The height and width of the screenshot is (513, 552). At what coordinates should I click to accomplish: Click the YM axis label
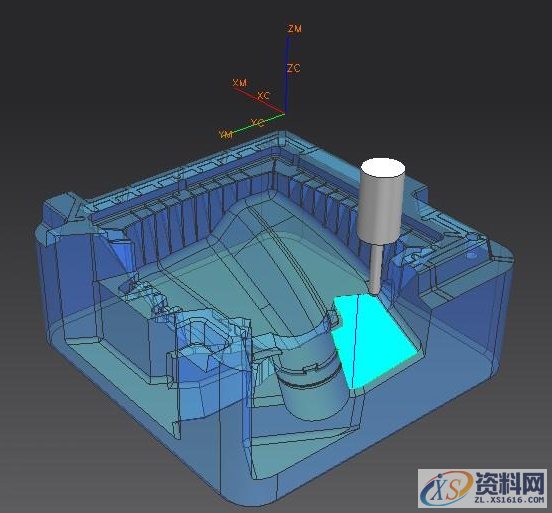tap(226, 134)
